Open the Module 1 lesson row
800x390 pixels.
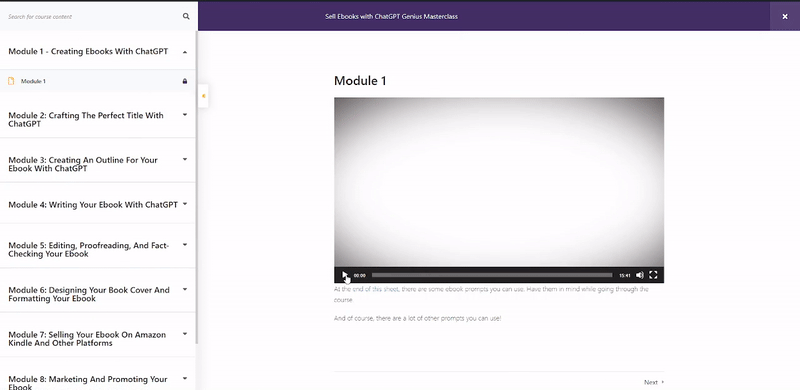click(97, 81)
